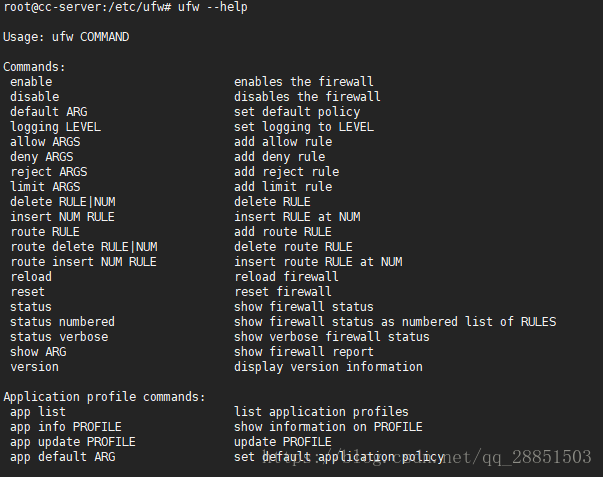The height and width of the screenshot is (477, 603).
Task: Click 'app list' command entry
Action: pyautogui.click(x=38, y=412)
